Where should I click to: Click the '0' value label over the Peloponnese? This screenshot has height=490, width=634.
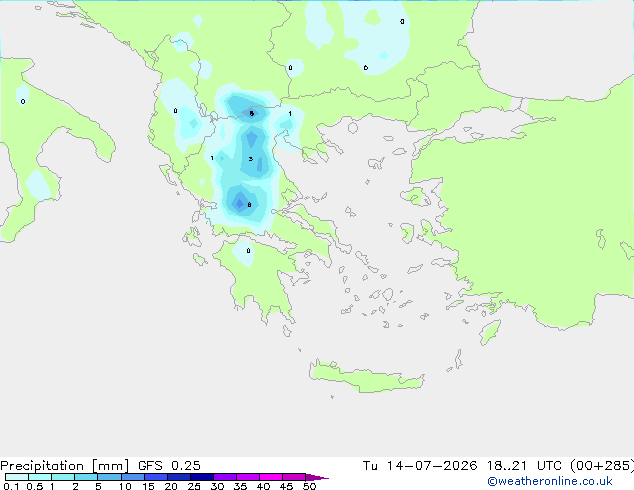(248, 251)
